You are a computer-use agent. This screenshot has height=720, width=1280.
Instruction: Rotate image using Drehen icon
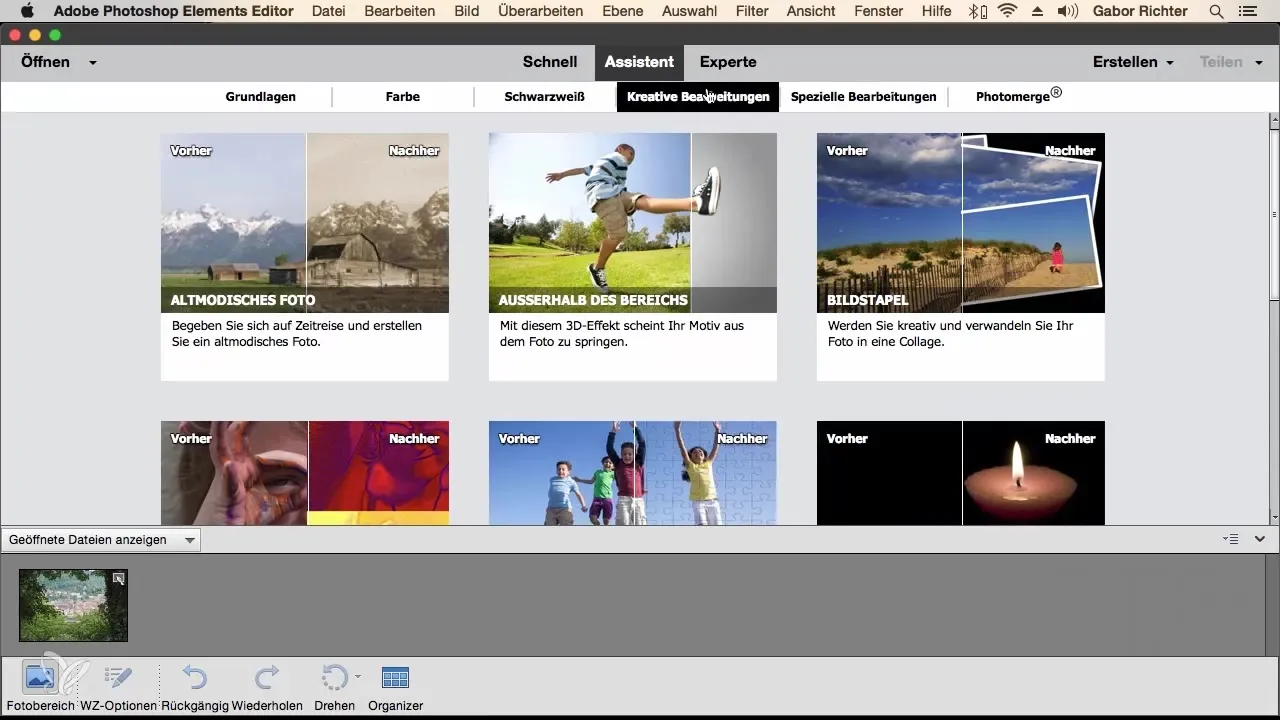(334, 679)
